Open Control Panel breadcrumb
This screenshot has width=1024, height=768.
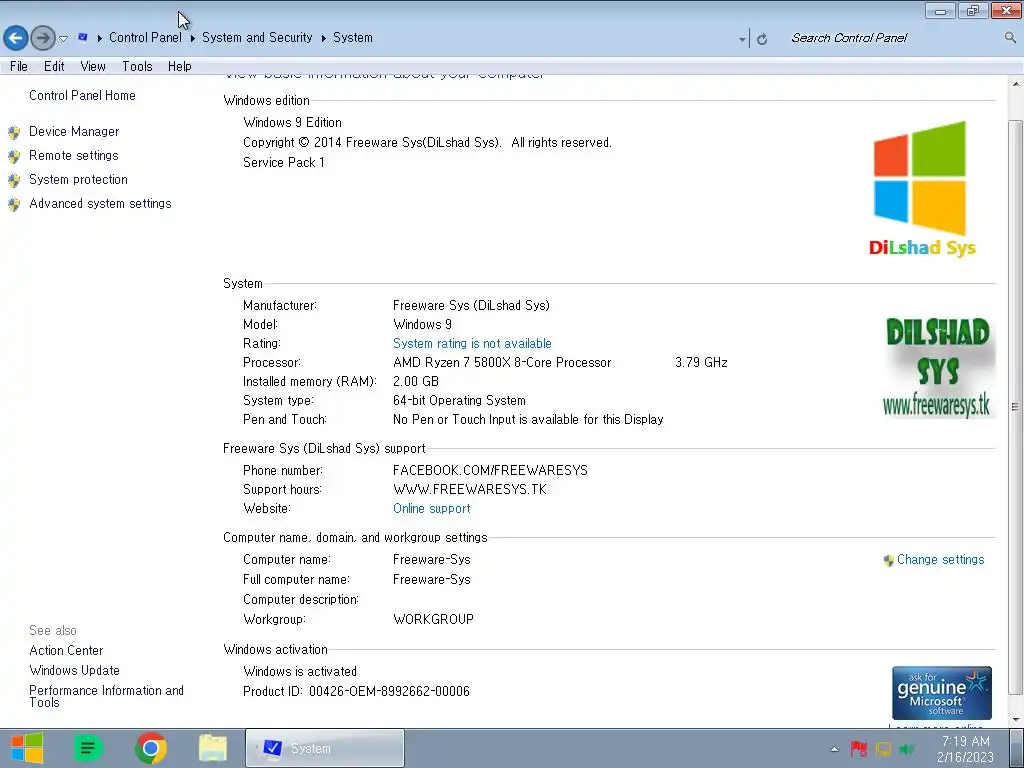pos(145,37)
